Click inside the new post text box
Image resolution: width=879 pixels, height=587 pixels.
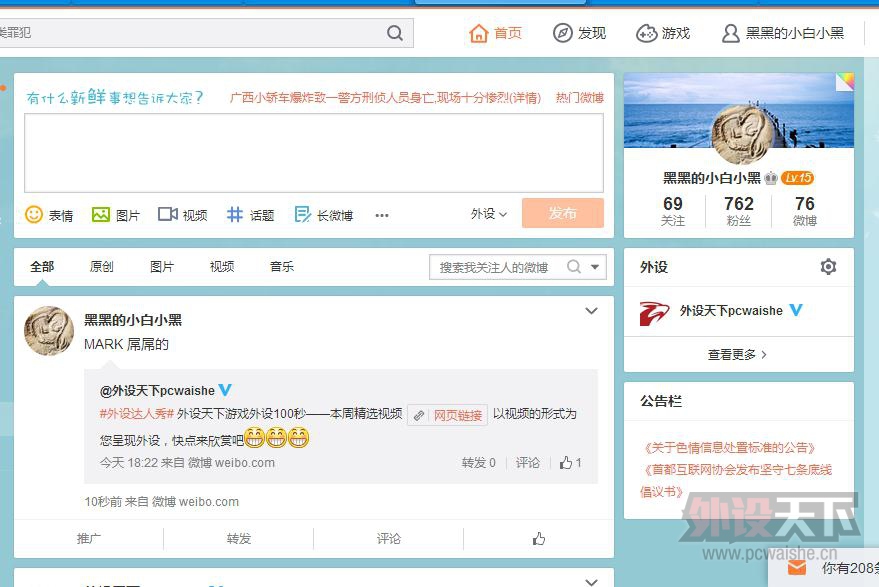tap(314, 152)
